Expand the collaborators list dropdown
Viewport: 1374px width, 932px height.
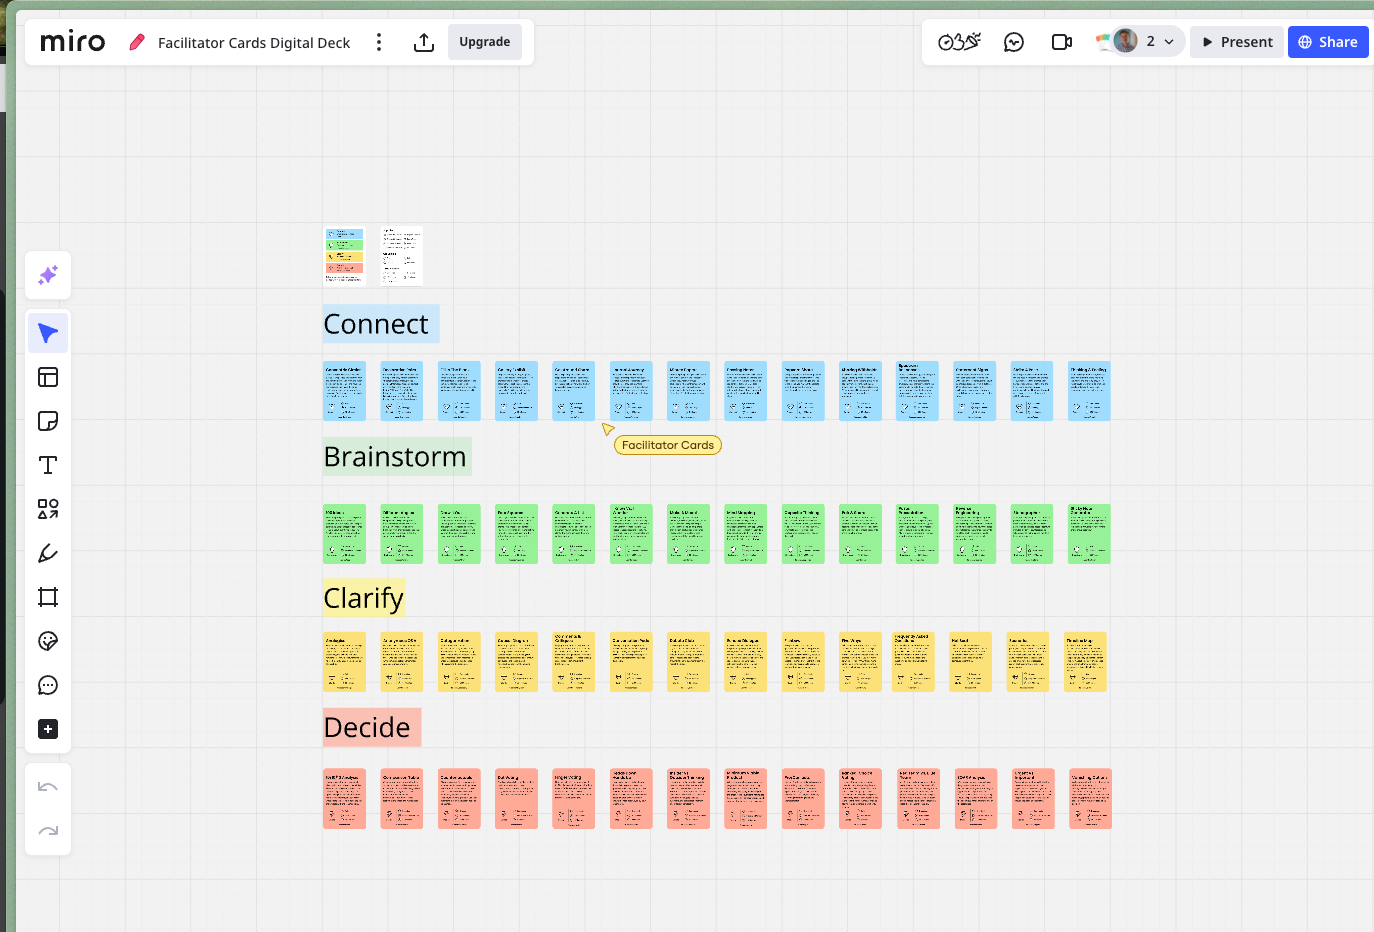pyautogui.click(x=1169, y=42)
